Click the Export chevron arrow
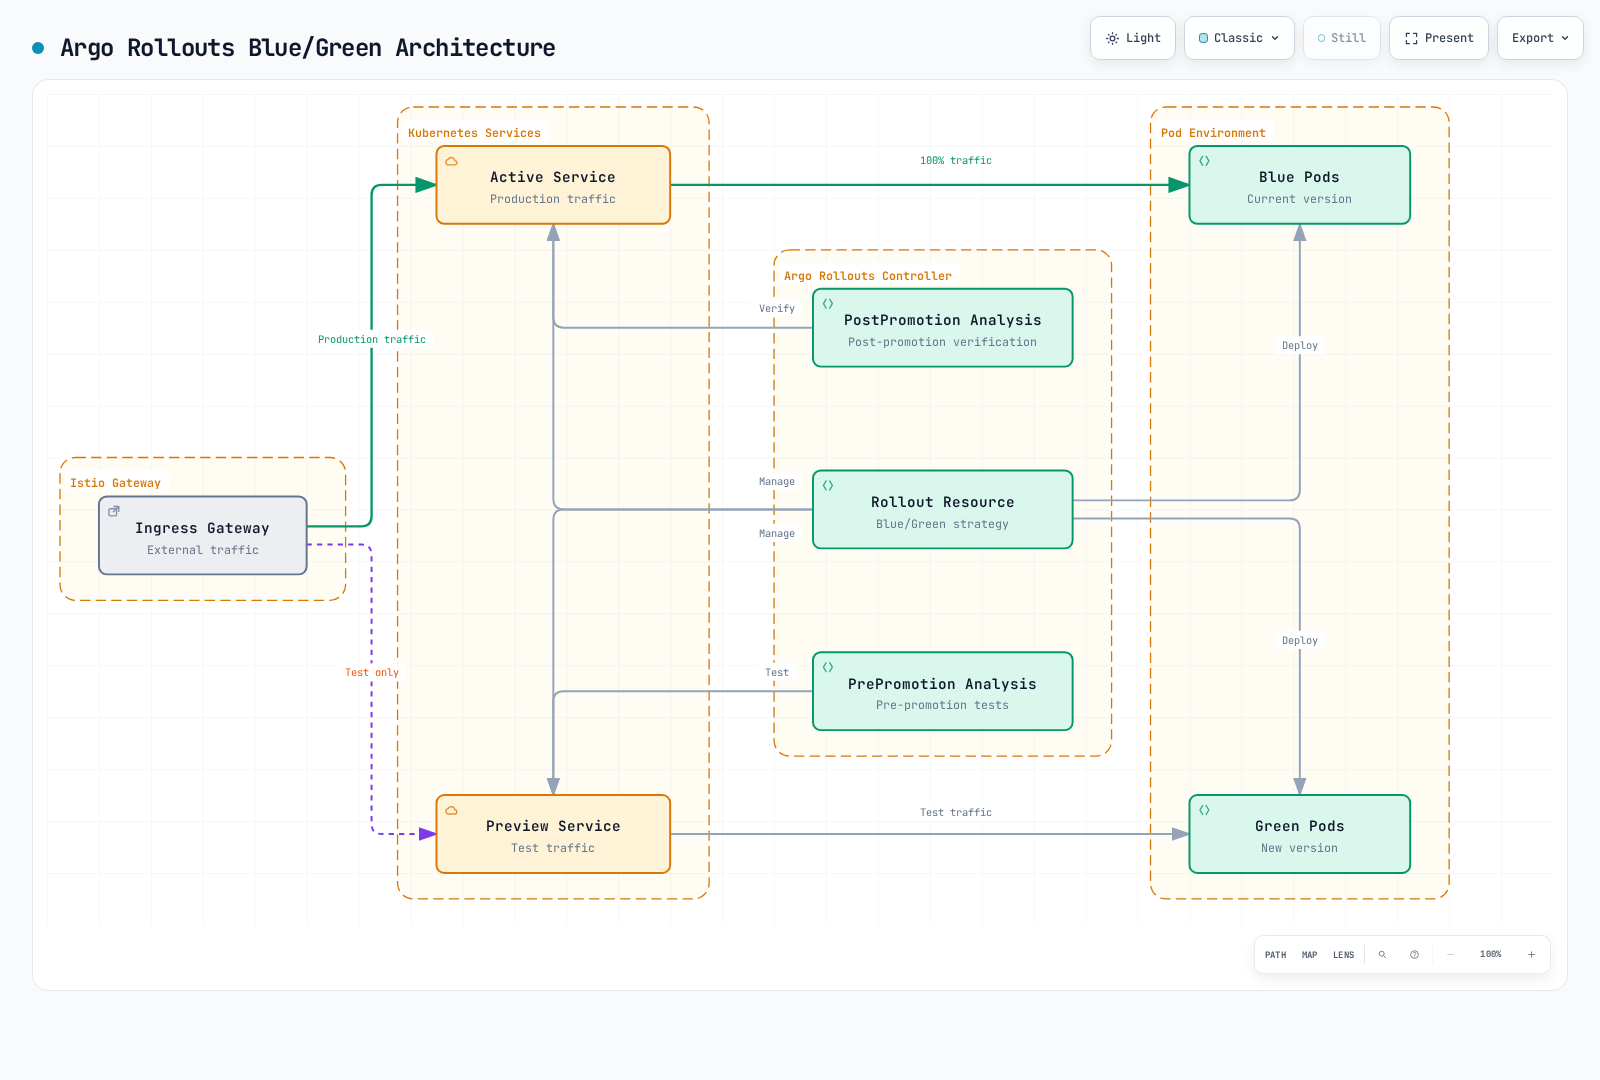The width and height of the screenshot is (1600, 1080). tap(1565, 38)
